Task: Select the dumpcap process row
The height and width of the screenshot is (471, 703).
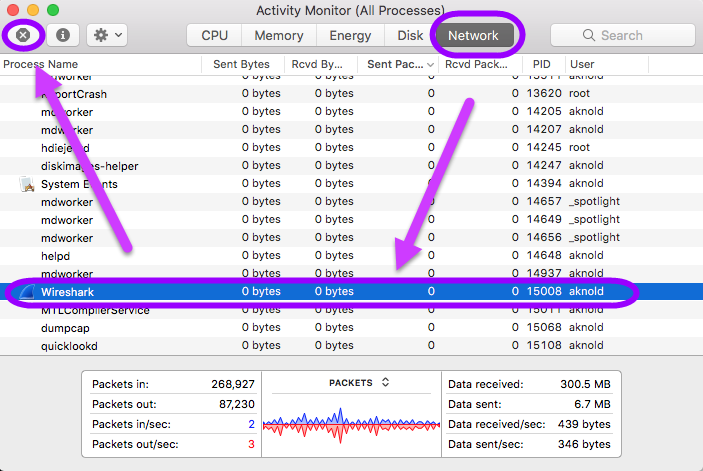Action: click(352, 328)
